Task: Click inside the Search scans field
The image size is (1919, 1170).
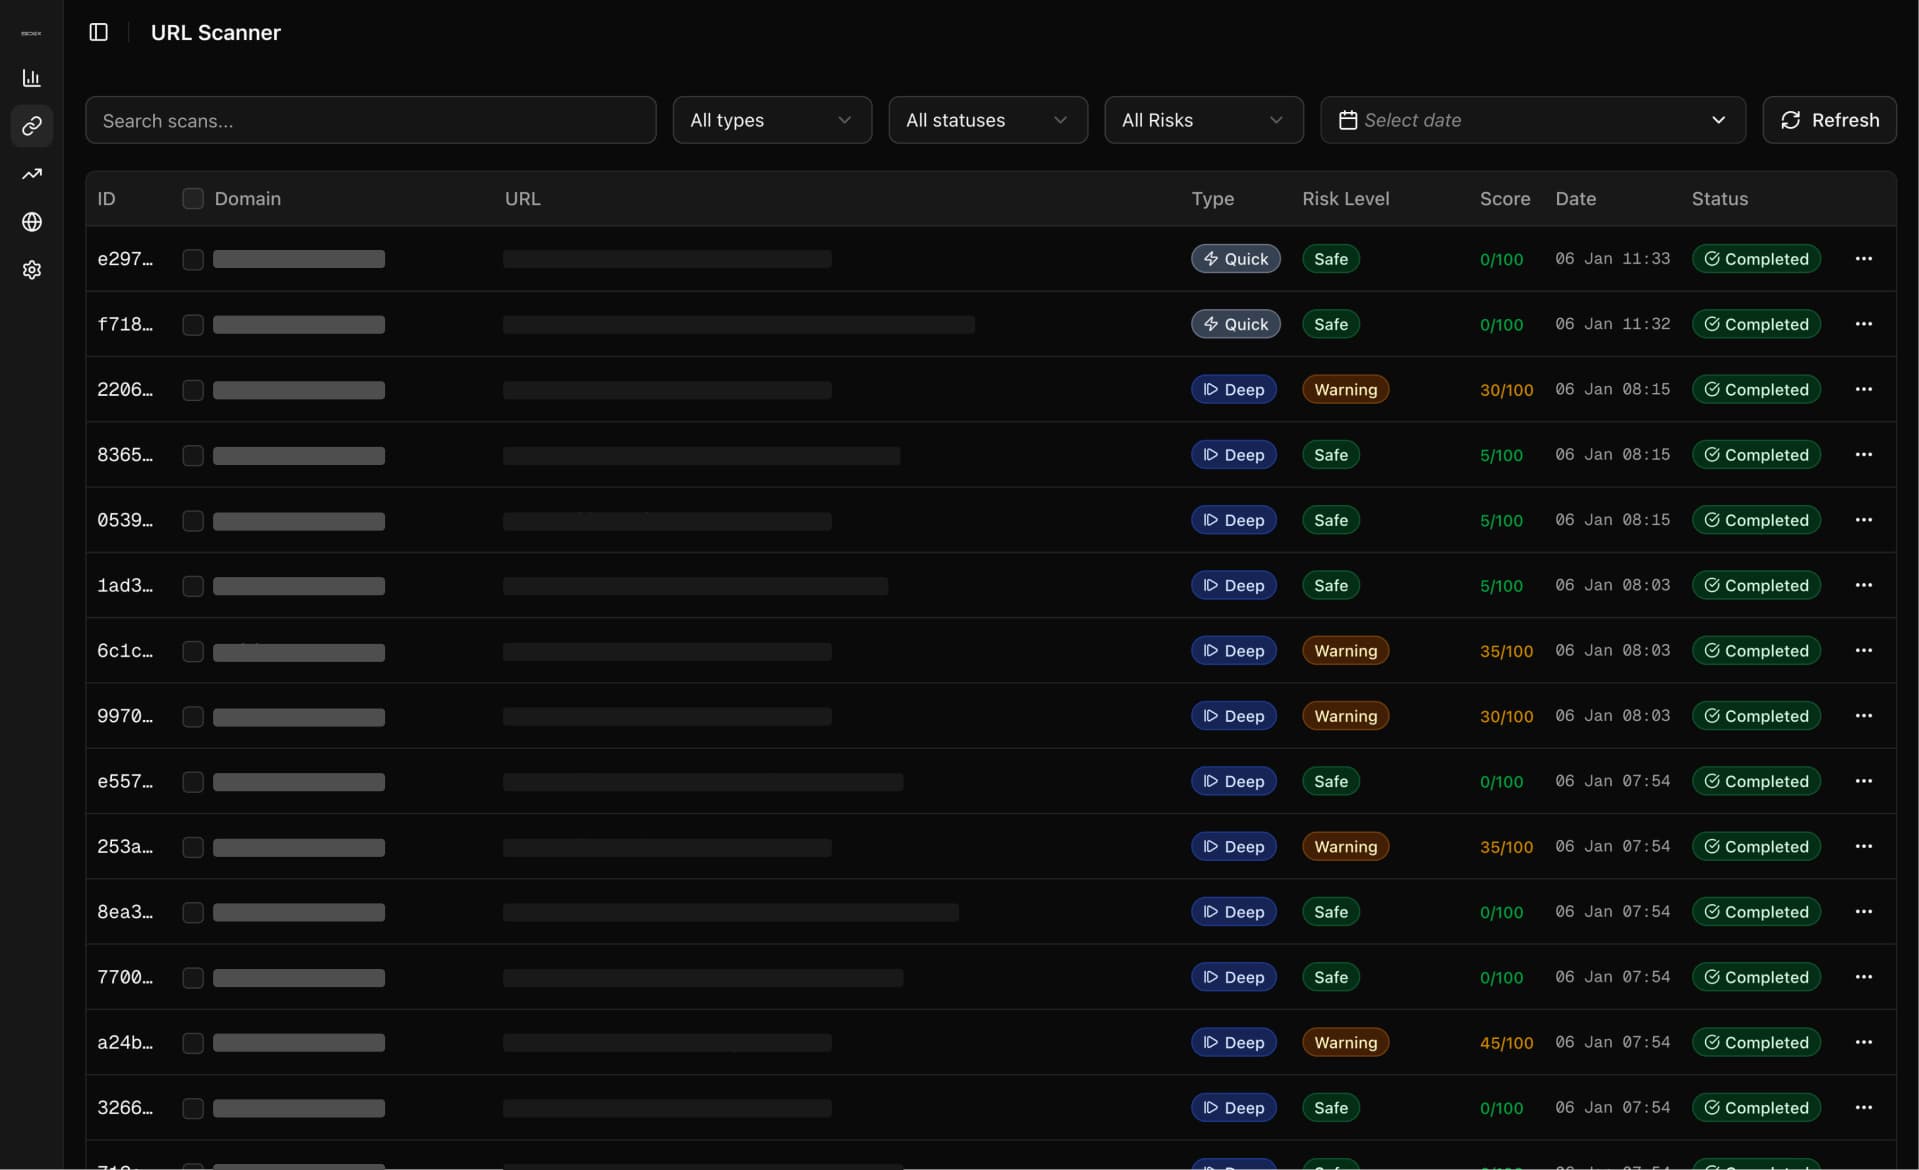Action: point(370,120)
